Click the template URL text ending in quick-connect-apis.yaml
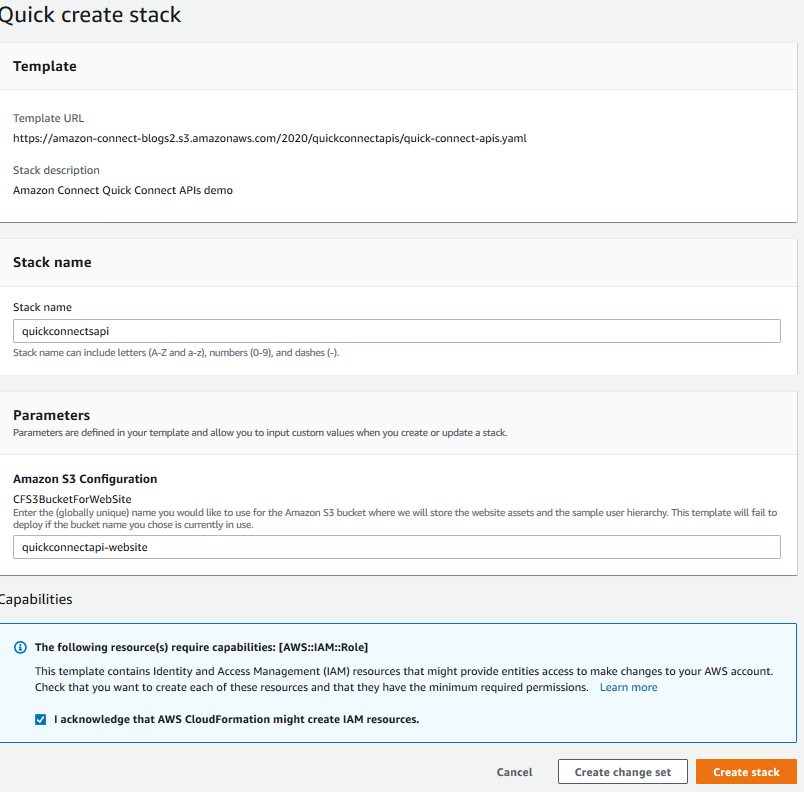The height and width of the screenshot is (792, 804). [270, 138]
